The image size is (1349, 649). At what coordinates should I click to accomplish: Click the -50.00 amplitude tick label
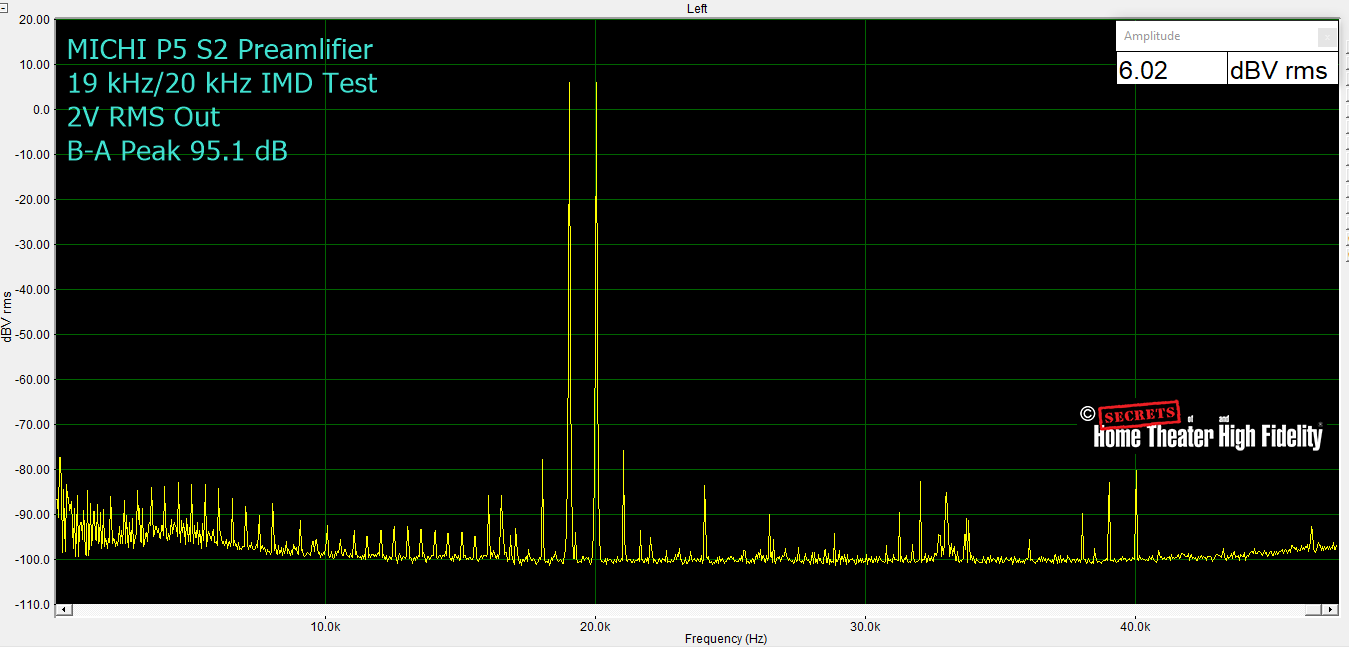(x=33, y=335)
